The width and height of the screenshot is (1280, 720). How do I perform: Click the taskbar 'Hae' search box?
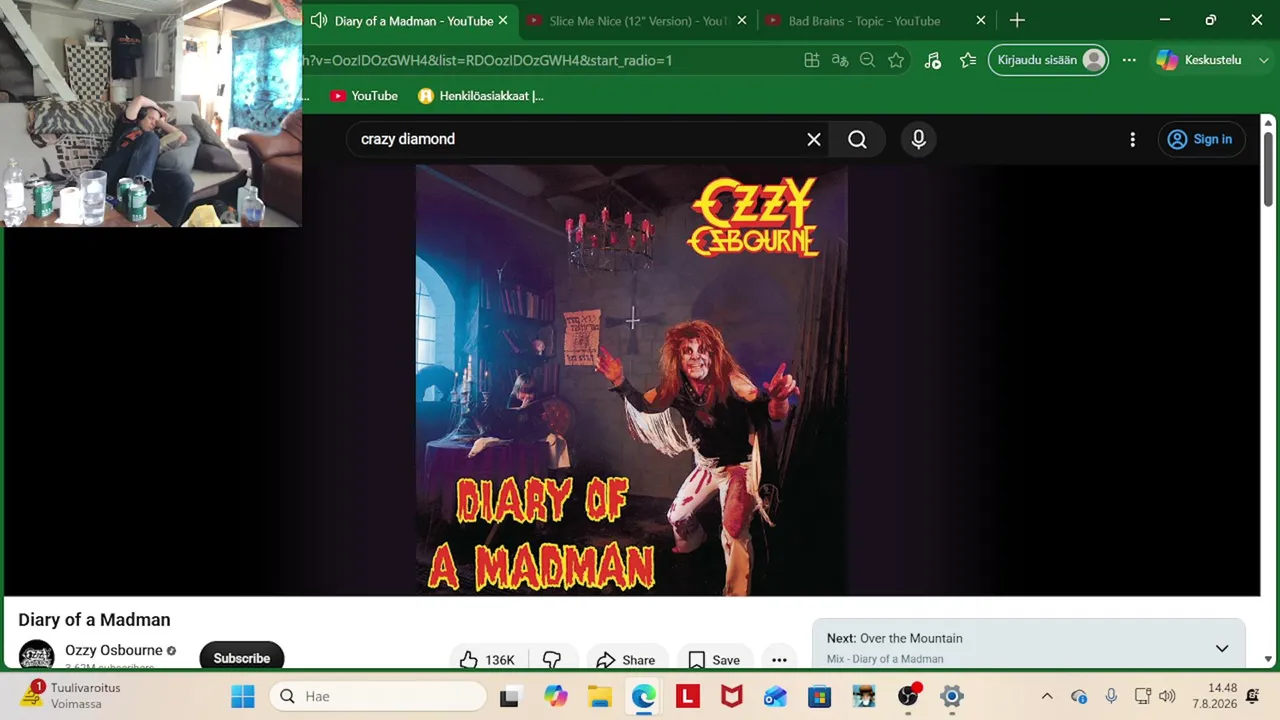pos(378,696)
